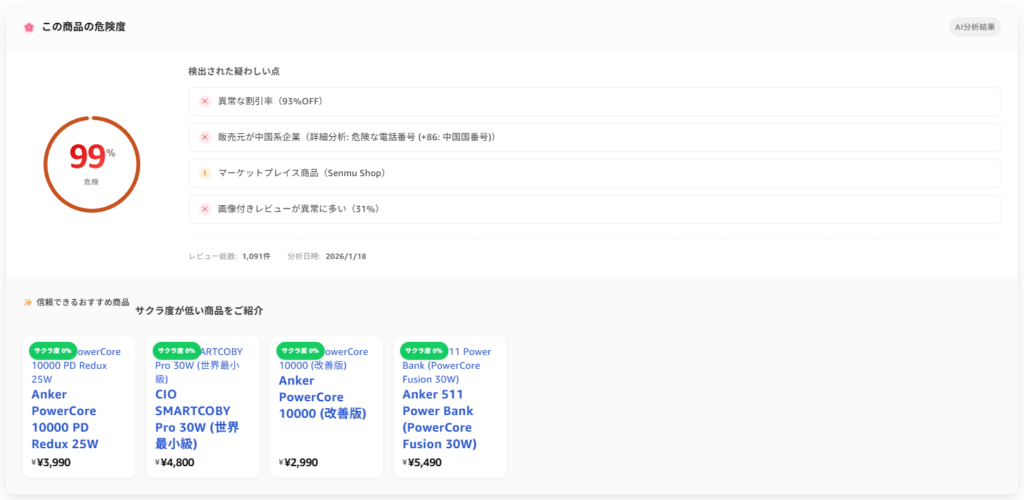
Task: Click サクラ度 0% badge on CIO SMARTCOBY card
Action: [177, 351]
